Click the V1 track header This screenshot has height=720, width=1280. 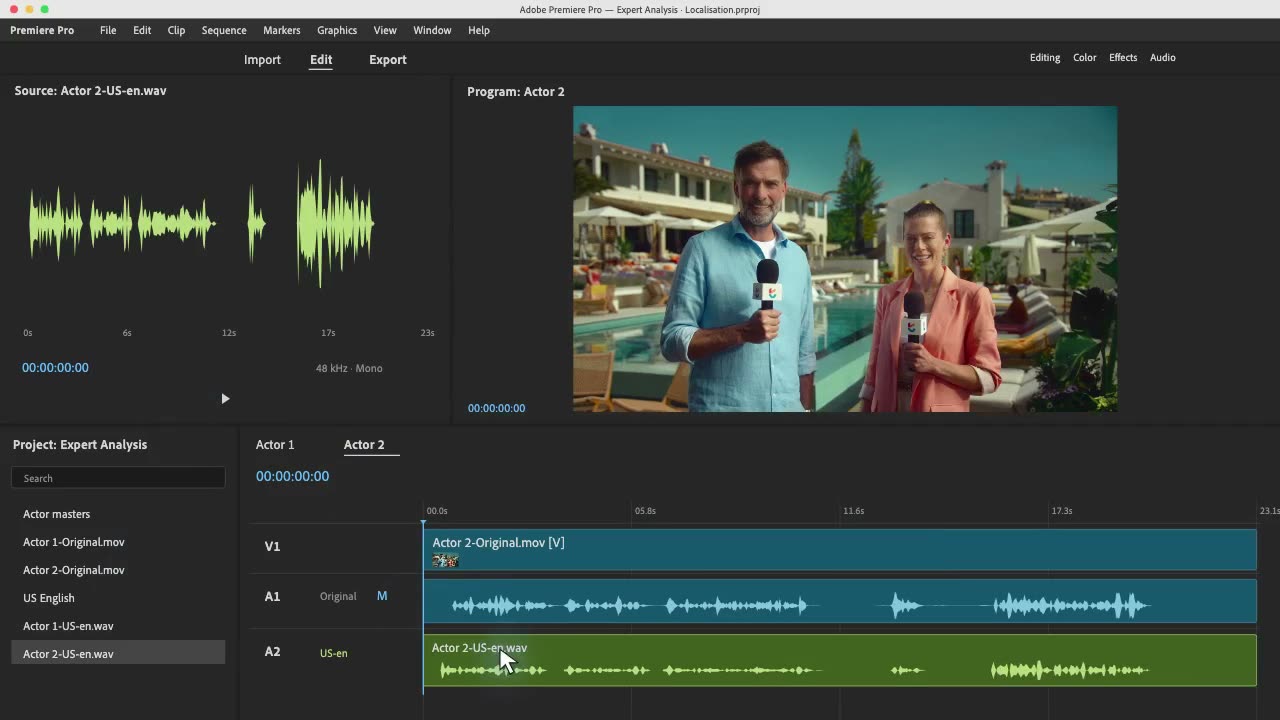[272, 547]
